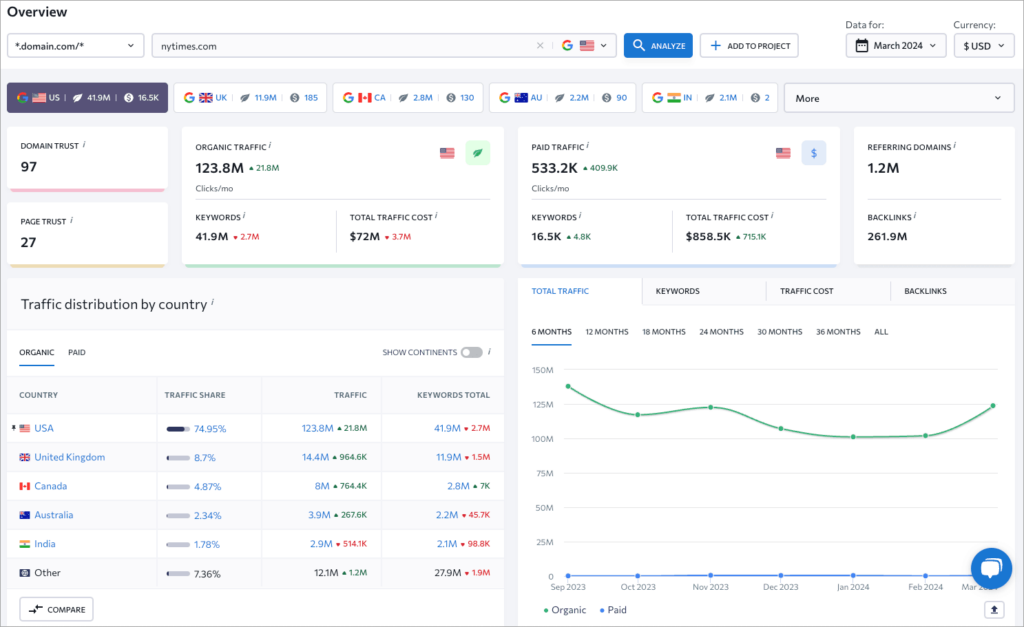The image size is (1024, 627).
Task: Switch to the Total Traffic chart tab
Action: pyautogui.click(x=560, y=291)
